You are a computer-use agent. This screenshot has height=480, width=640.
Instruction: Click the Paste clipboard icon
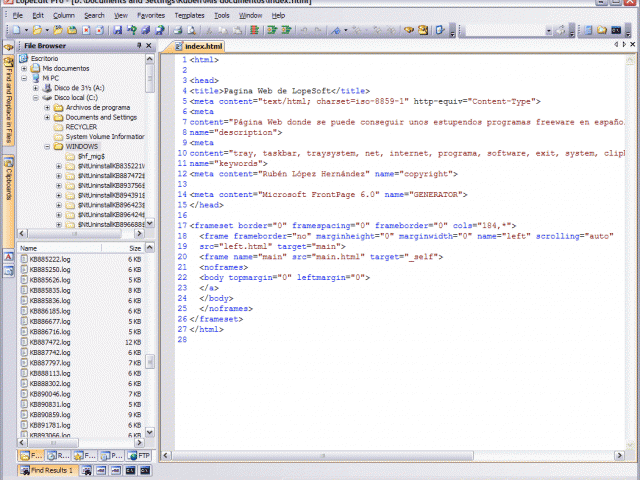237,30
